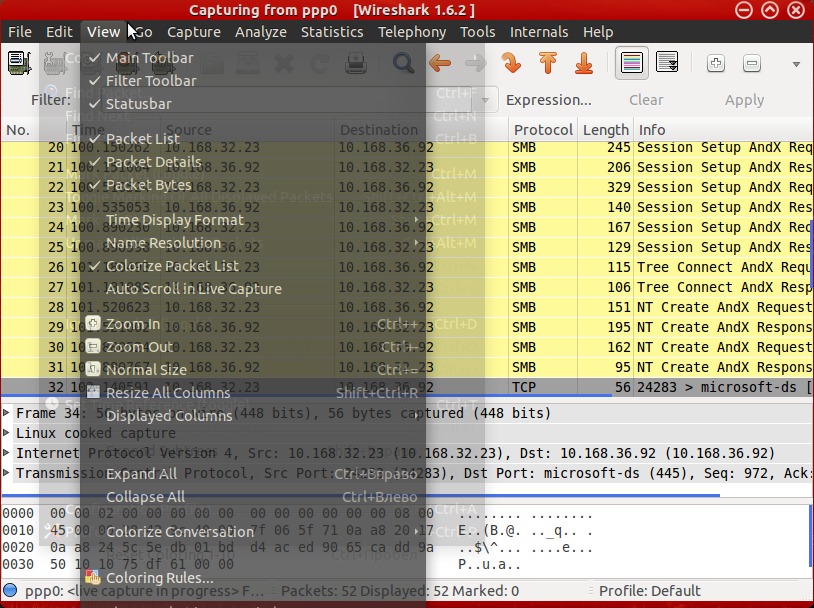814x608 pixels.
Task: Open expert info via status bar circle
Action: (x=10, y=591)
